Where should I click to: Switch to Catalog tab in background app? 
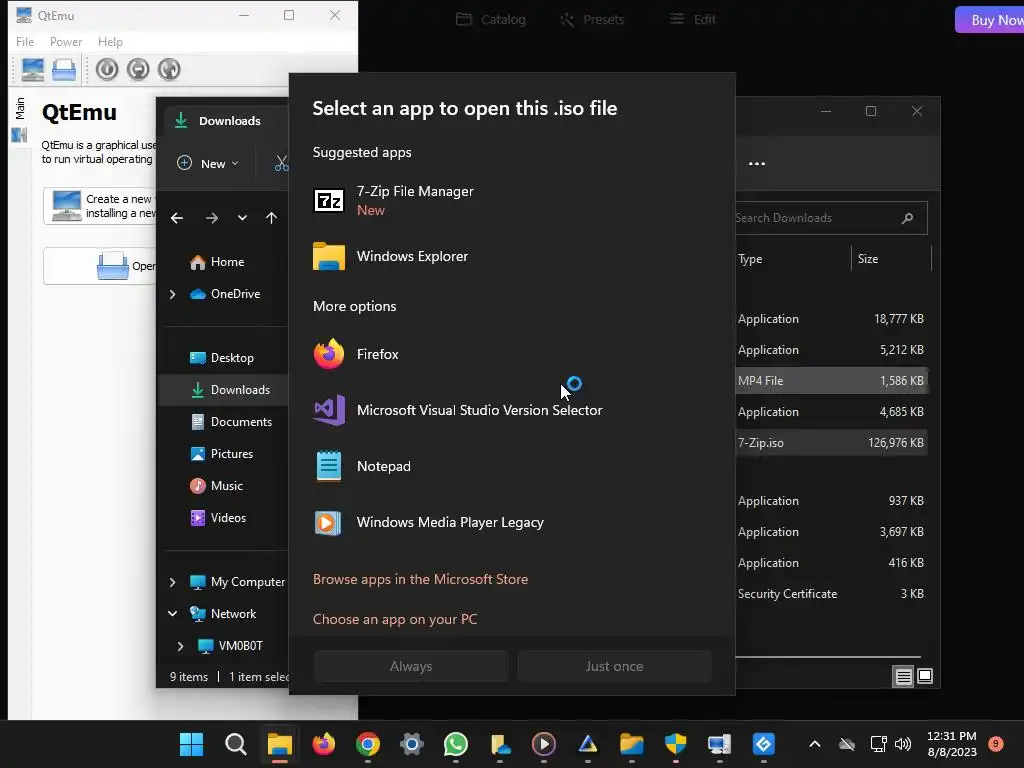coord(490,20)
